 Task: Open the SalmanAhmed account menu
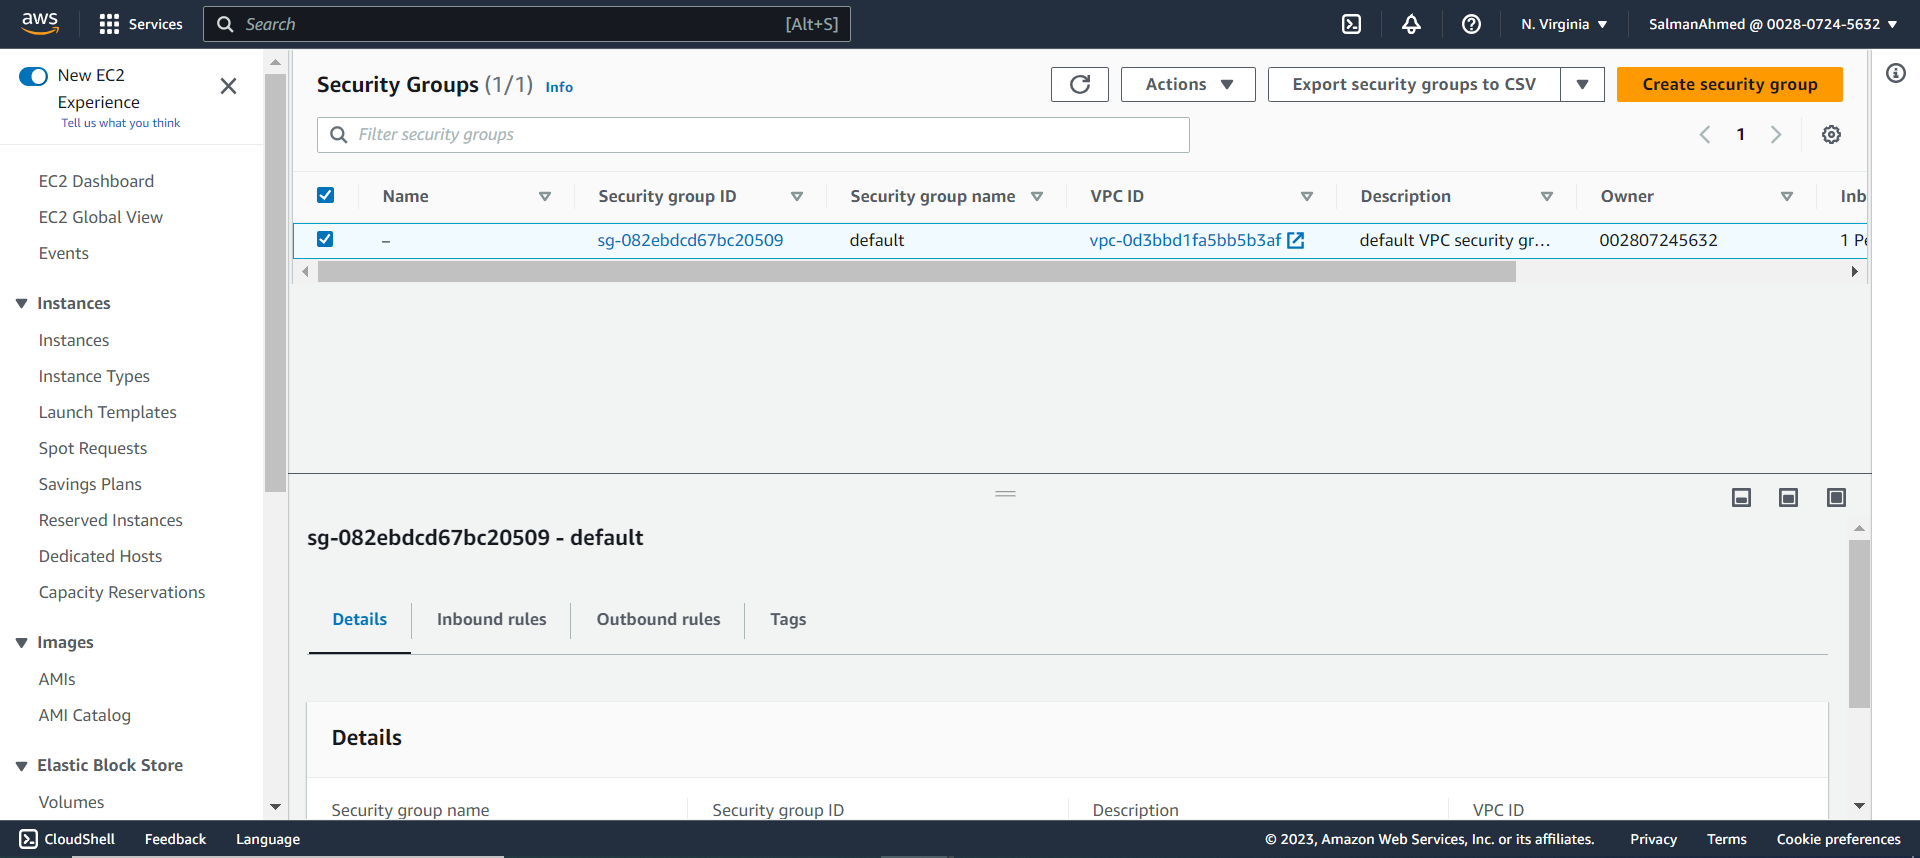tap(1773, 24)
